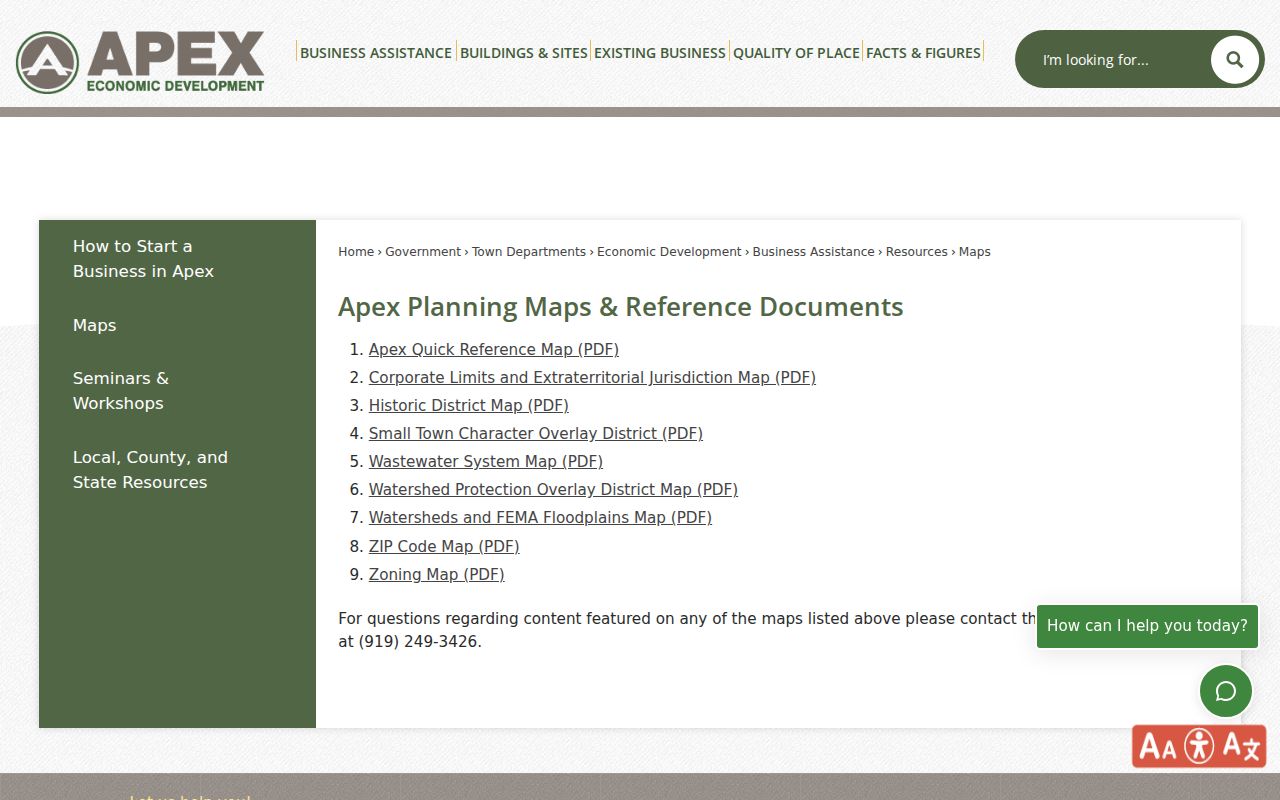Open Apex Quick Reference Map PDF

point(494,349)
